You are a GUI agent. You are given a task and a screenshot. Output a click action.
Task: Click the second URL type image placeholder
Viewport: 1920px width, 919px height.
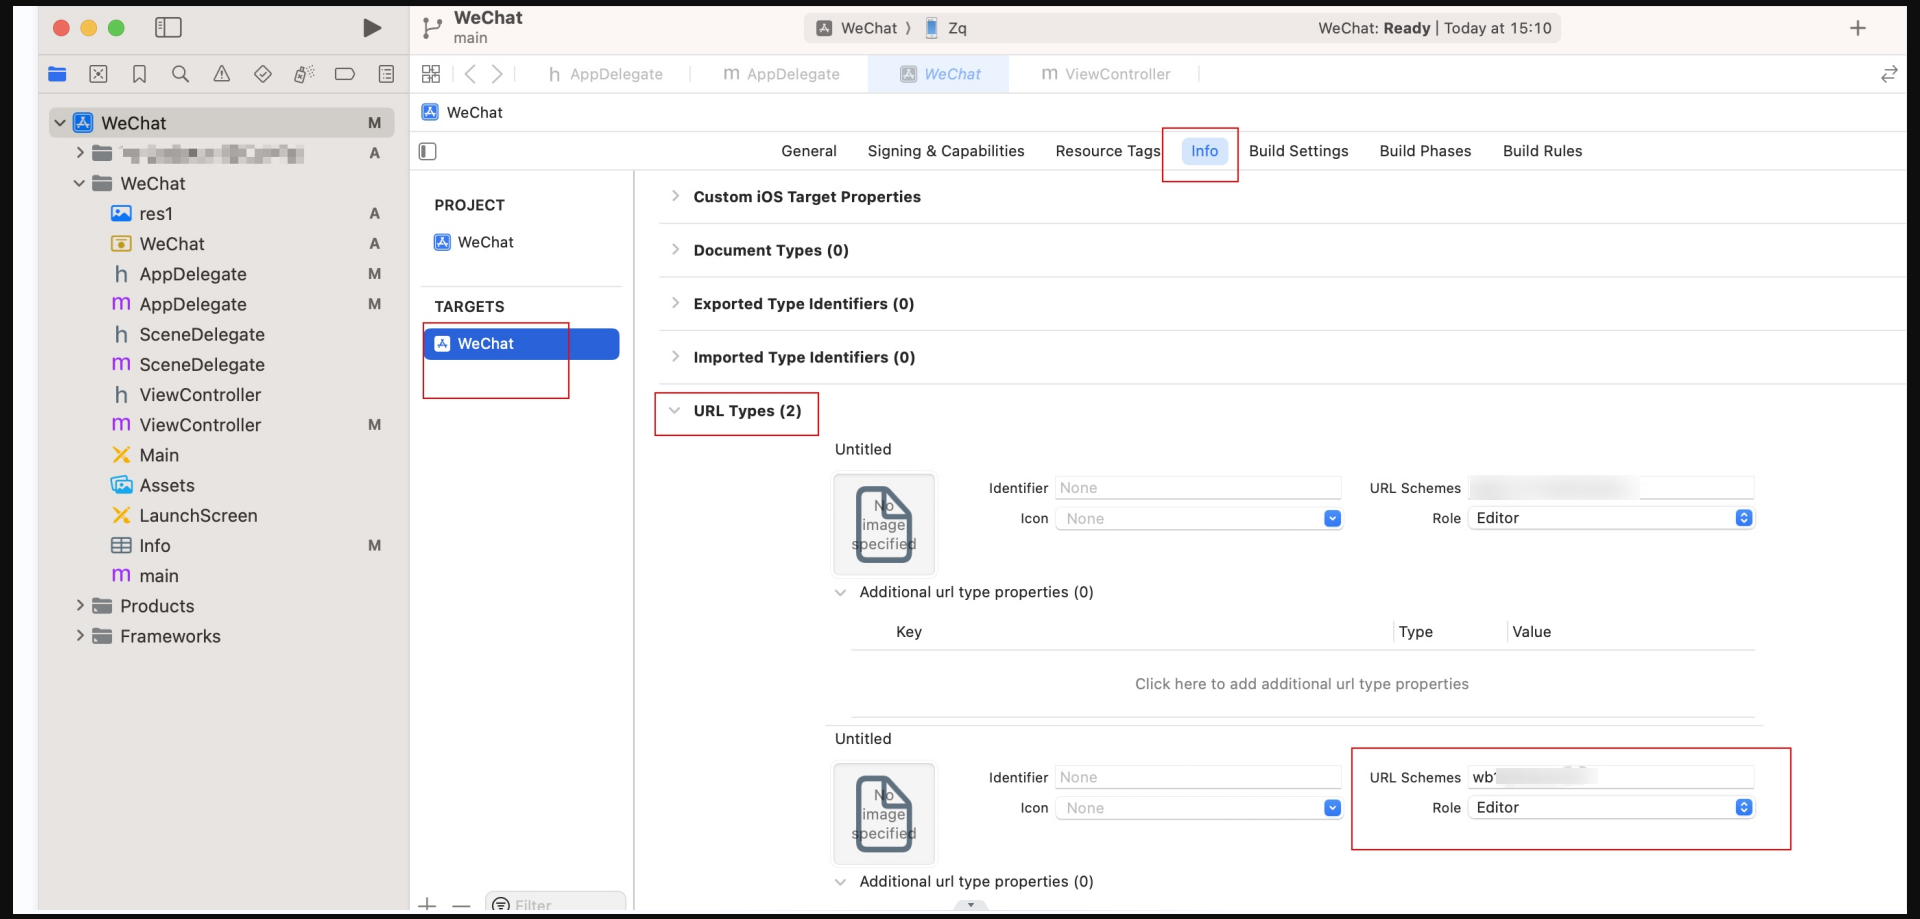[x=884, y=813]
